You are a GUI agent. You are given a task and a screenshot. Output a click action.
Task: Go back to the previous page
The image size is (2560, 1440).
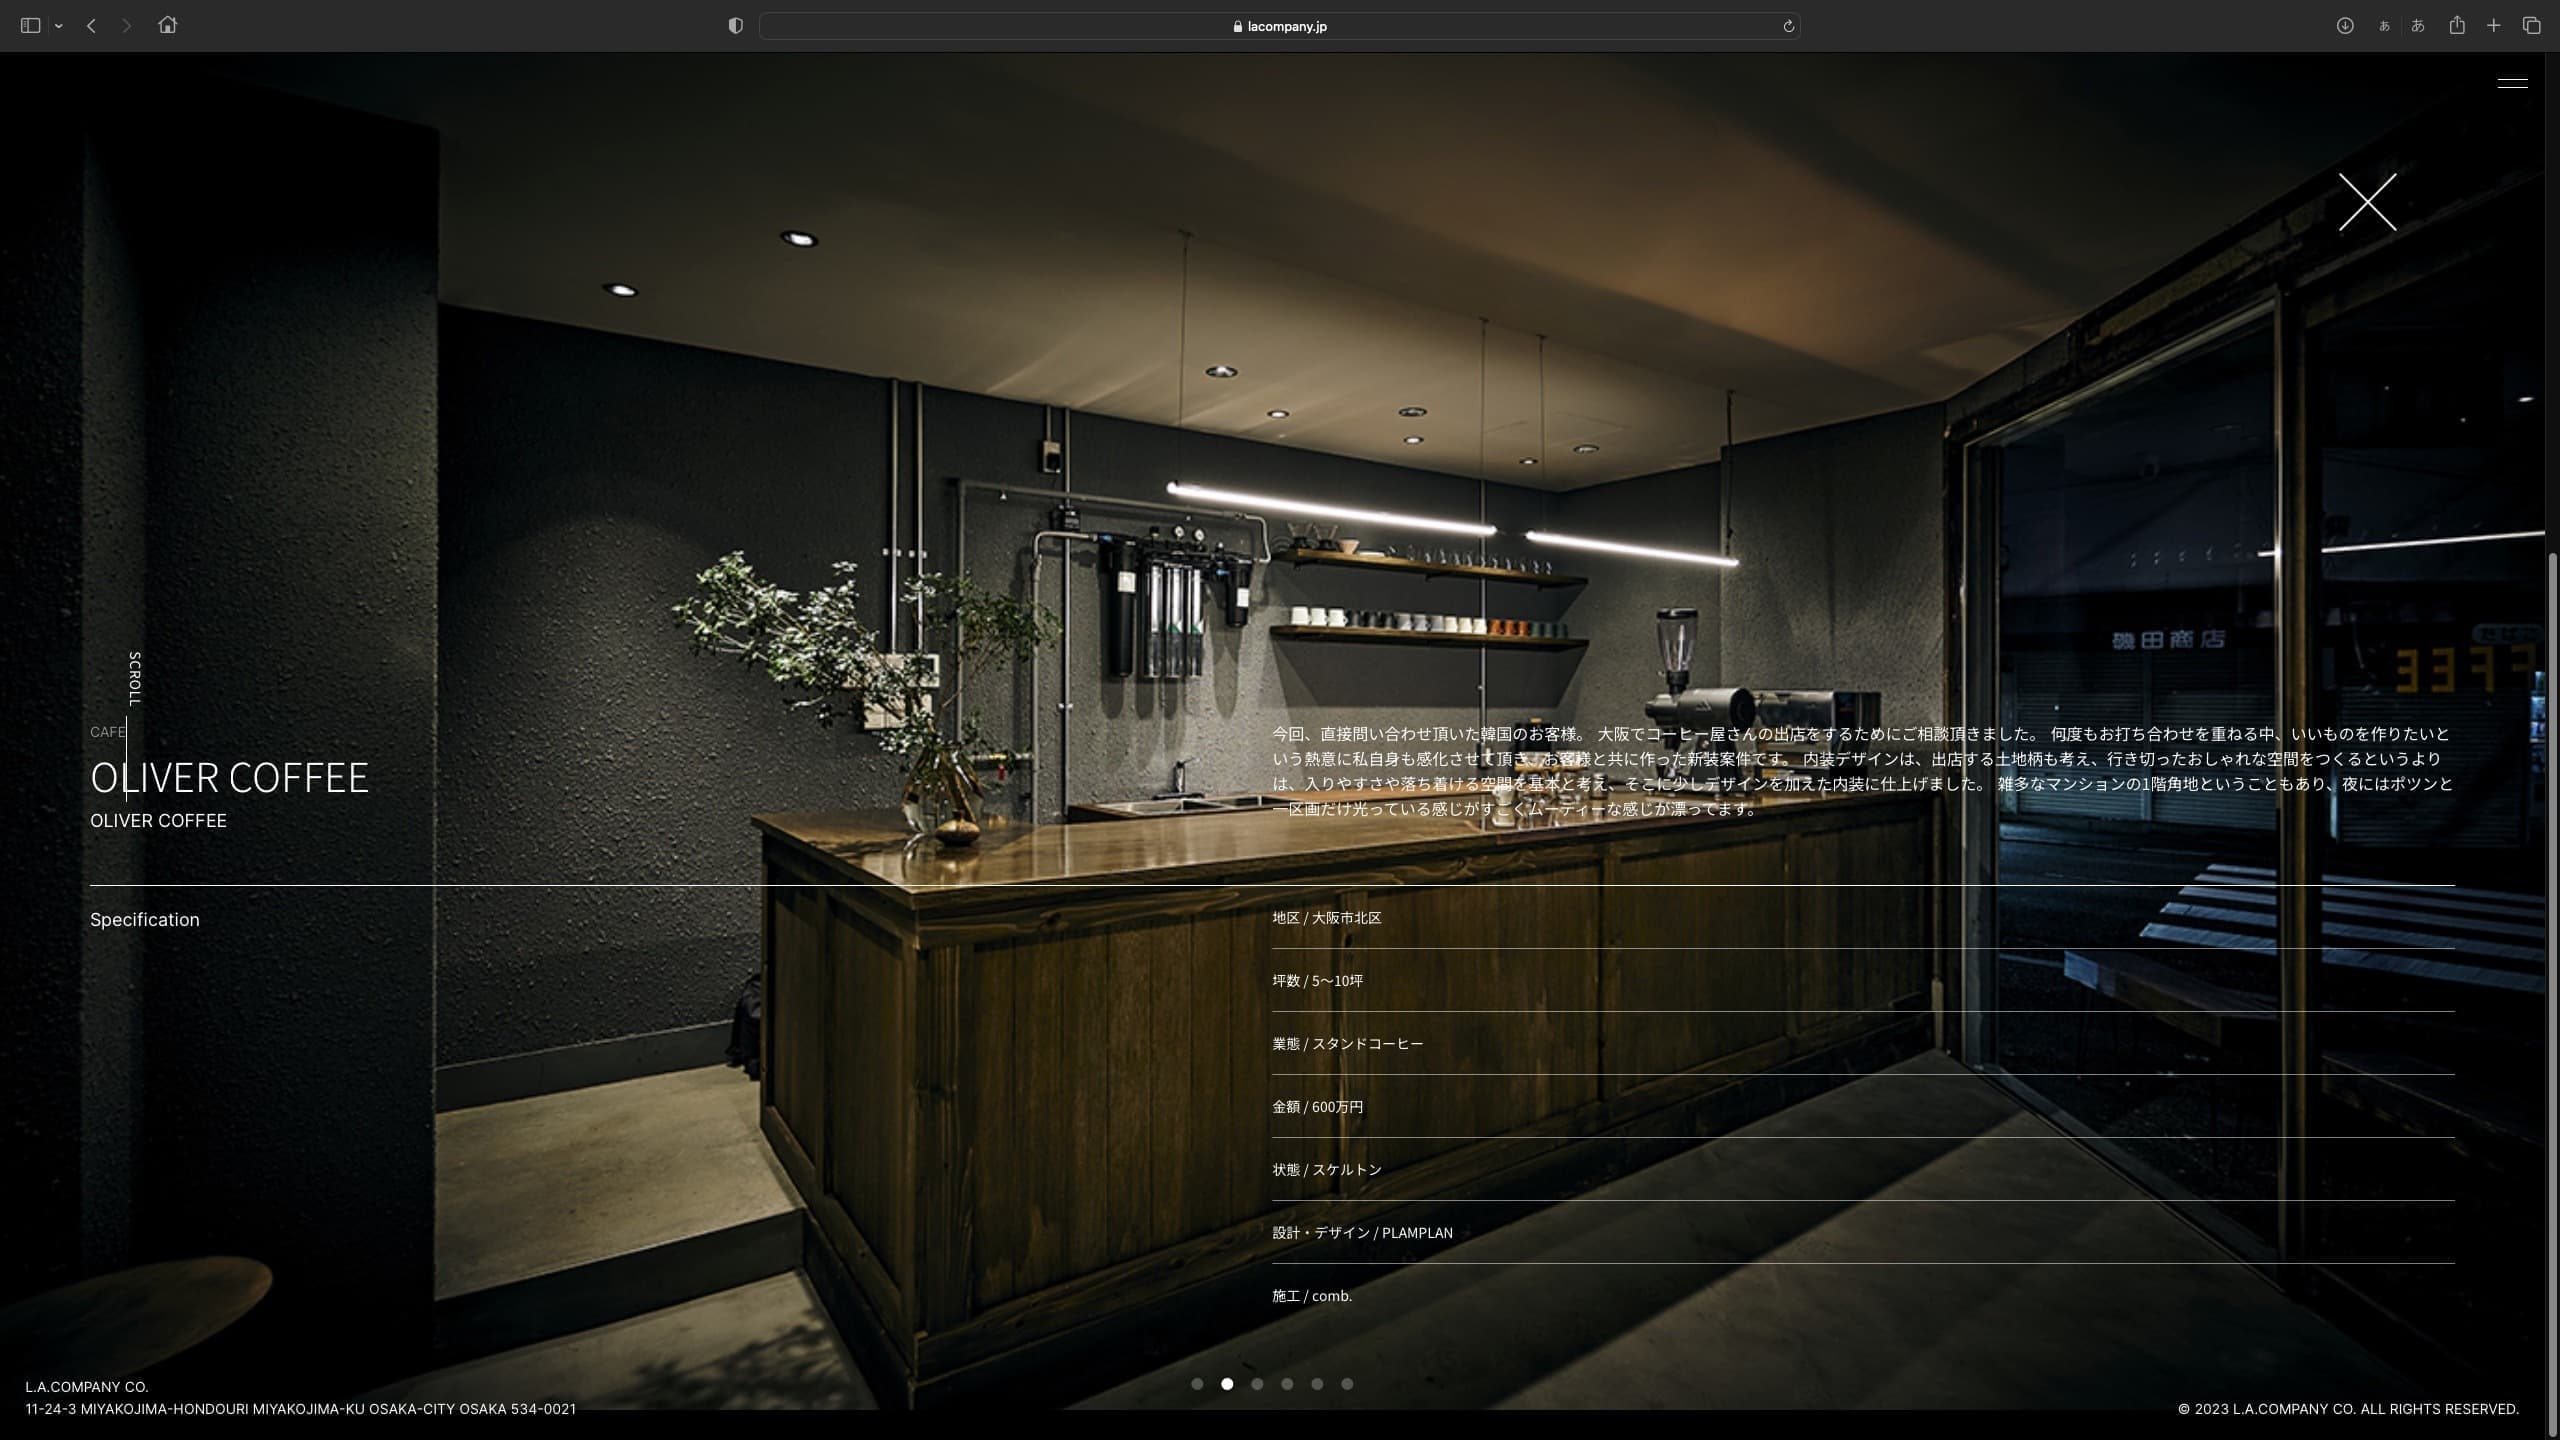[91, 26]
